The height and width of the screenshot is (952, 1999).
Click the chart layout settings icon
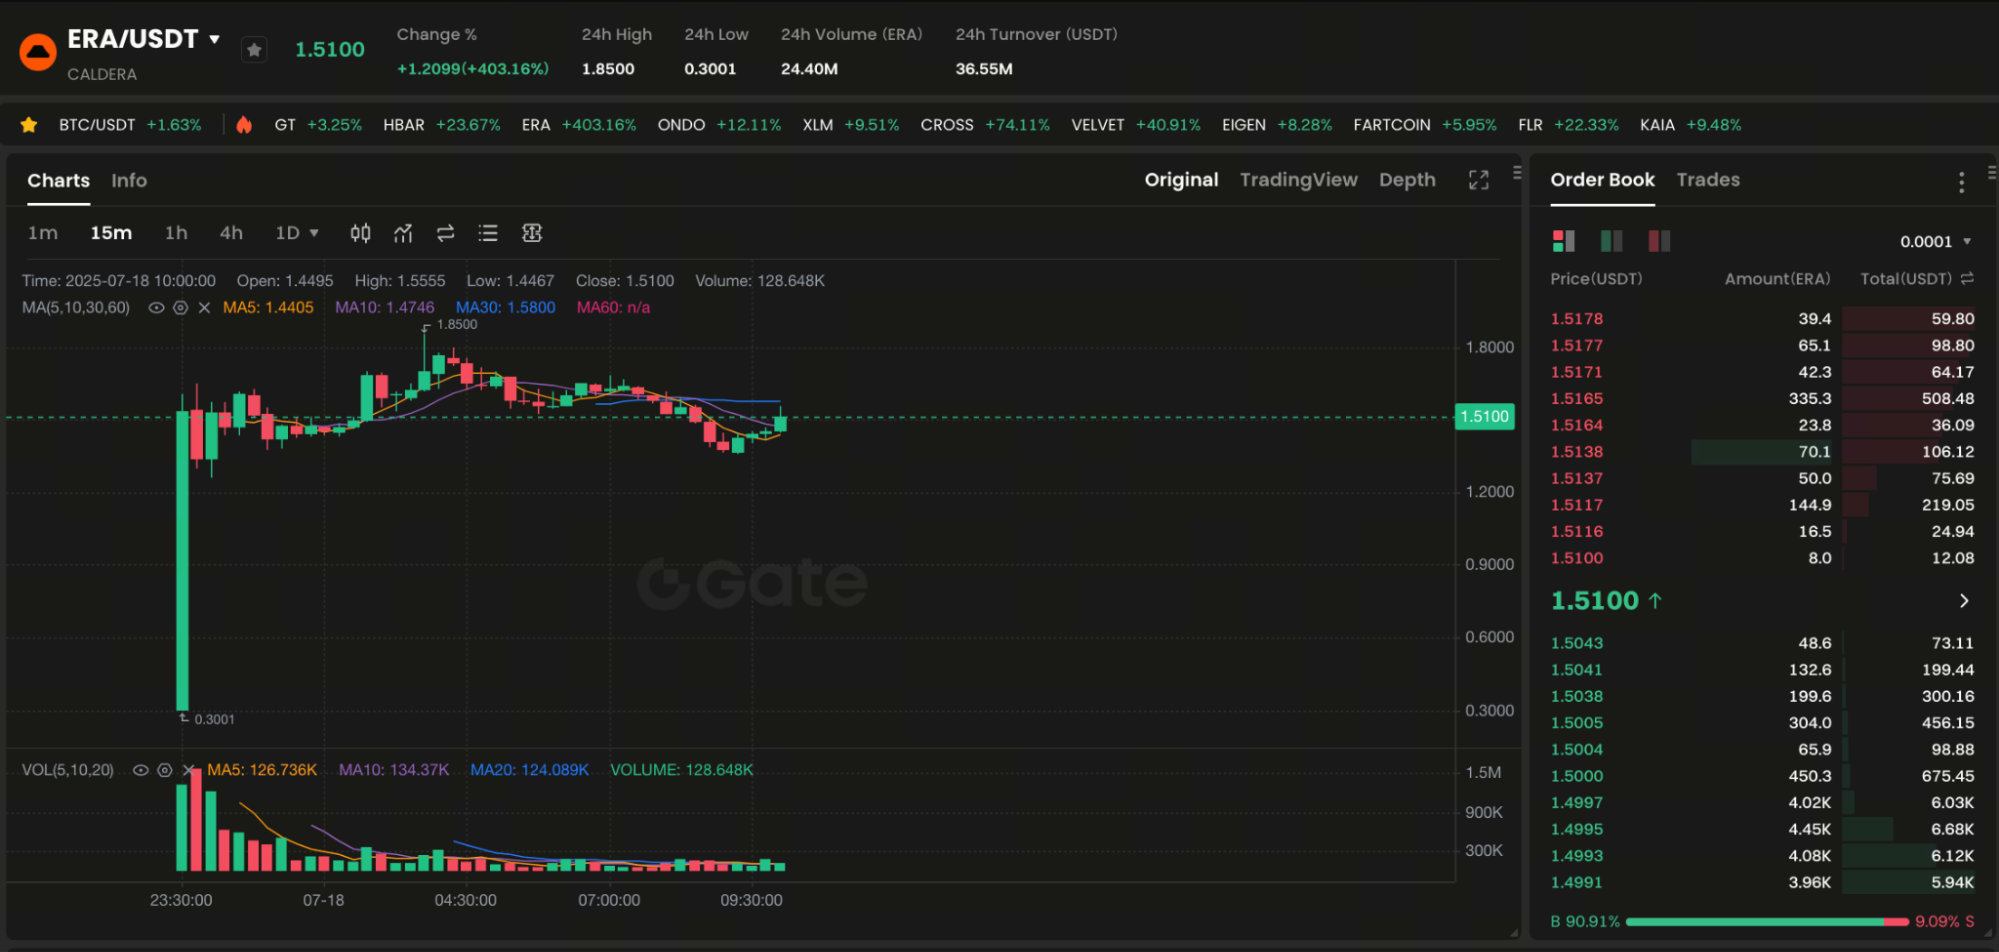pos(532,233)
